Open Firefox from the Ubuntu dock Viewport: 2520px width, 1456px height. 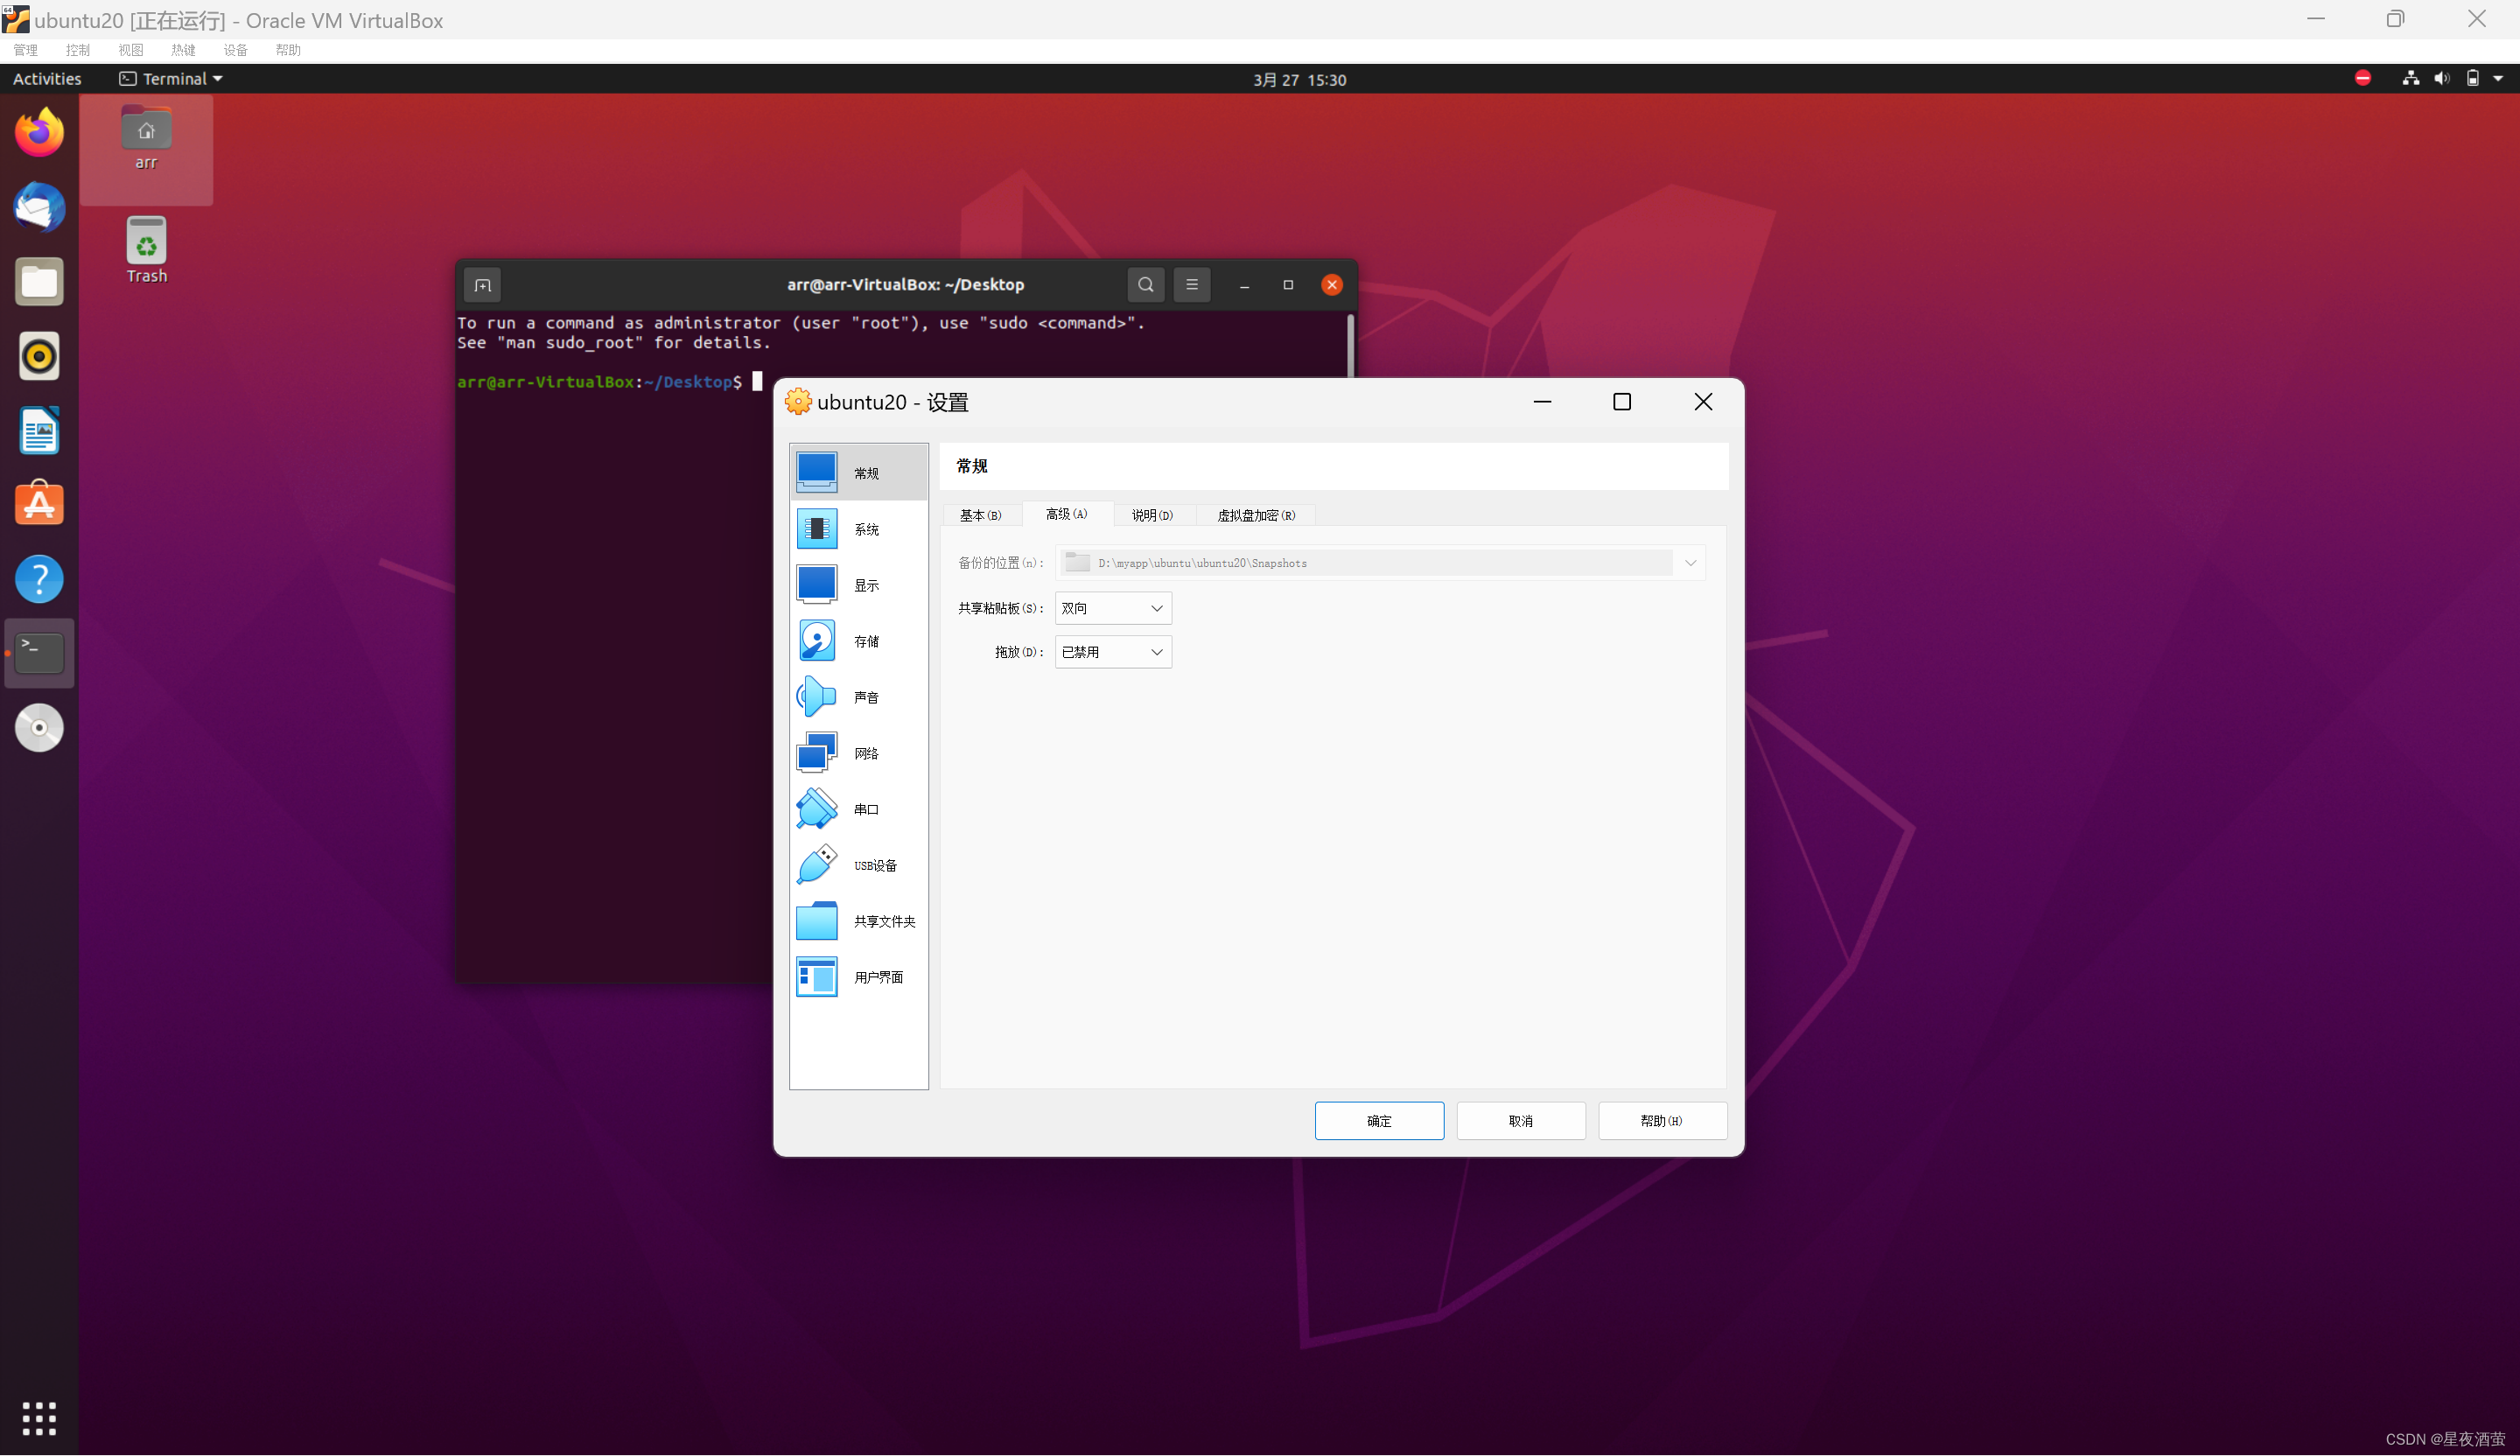click(39, 133)
